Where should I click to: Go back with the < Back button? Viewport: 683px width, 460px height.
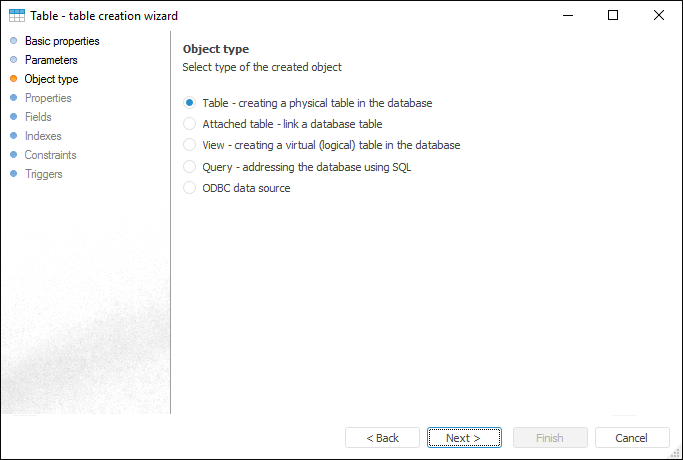coord(382,438)
